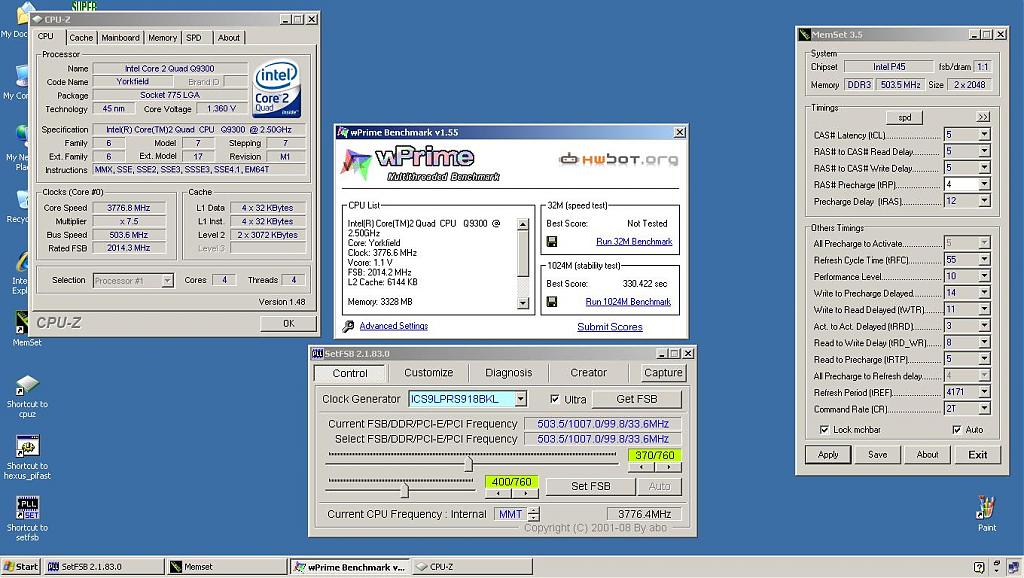Viewport: 1024px width, 578px height.
Task: Click down arrow of wPrime CPU List scrollbar
Action: pos(522,303)
